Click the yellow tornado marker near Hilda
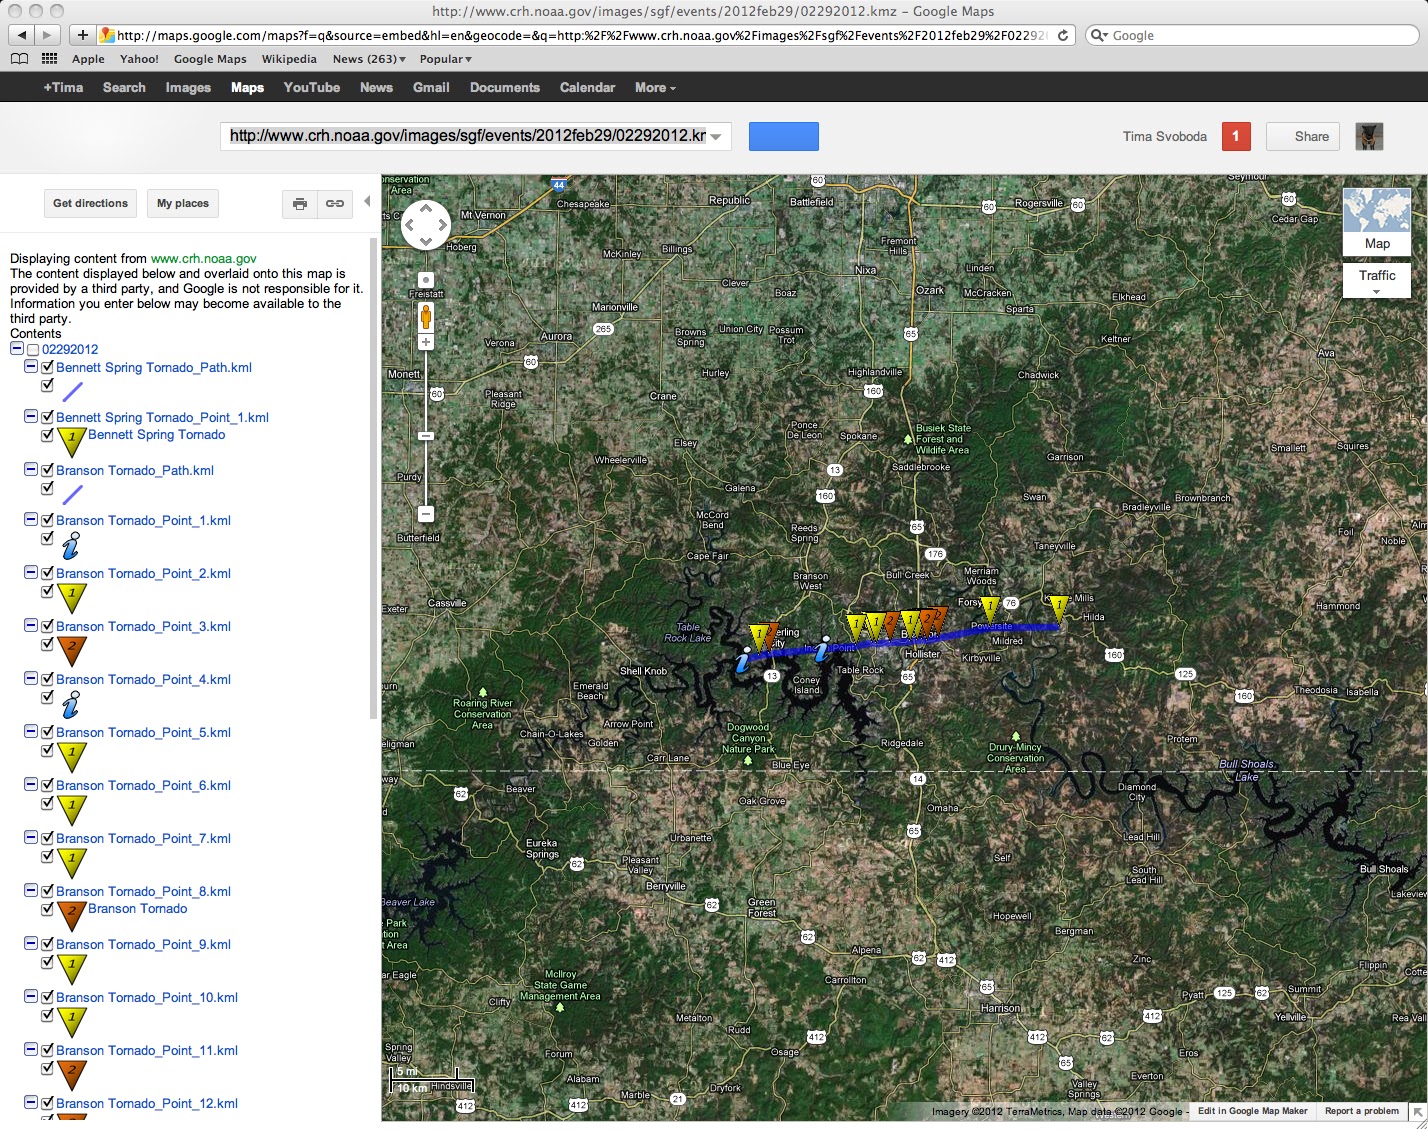1428x1130 pixels. (1059, 607)
